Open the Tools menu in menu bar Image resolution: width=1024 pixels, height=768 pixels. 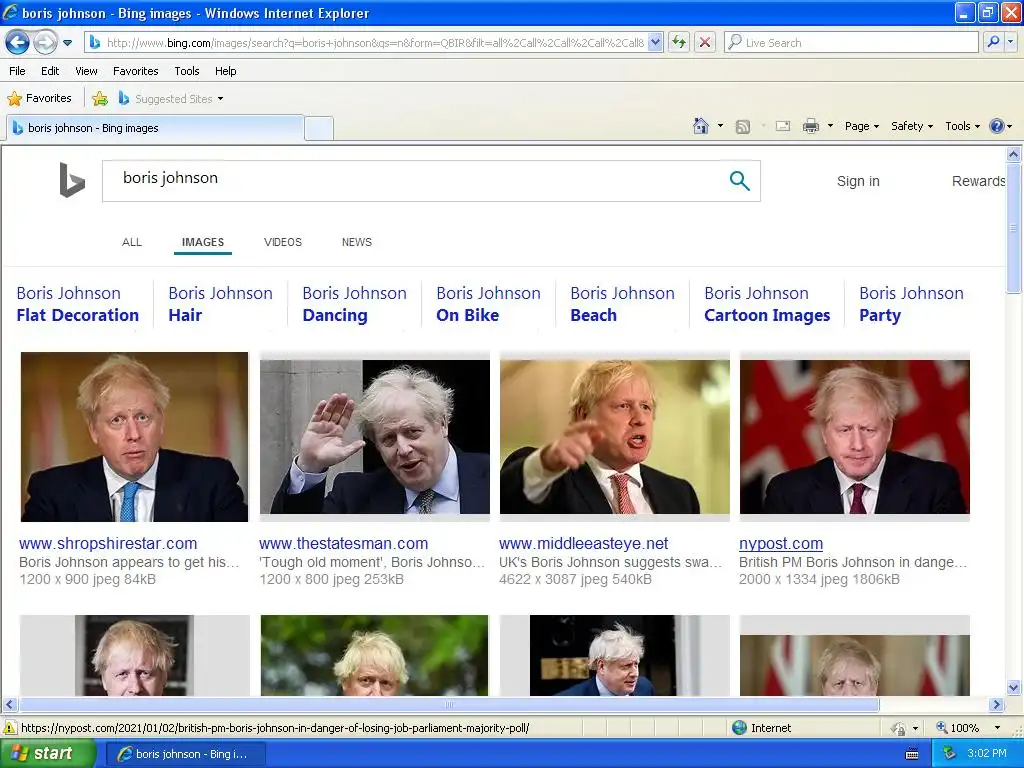pyautogui.click(x=187, y=71)
